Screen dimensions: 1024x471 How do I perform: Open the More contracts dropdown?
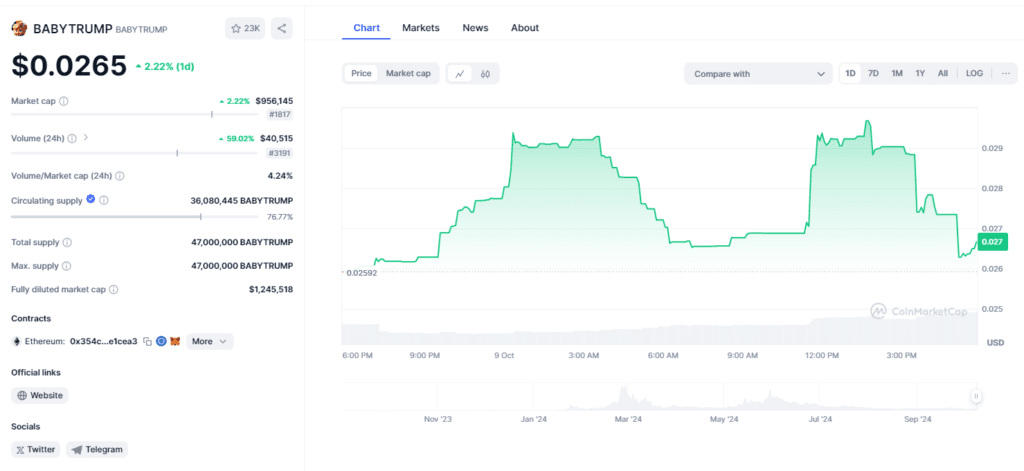(210, 341)
